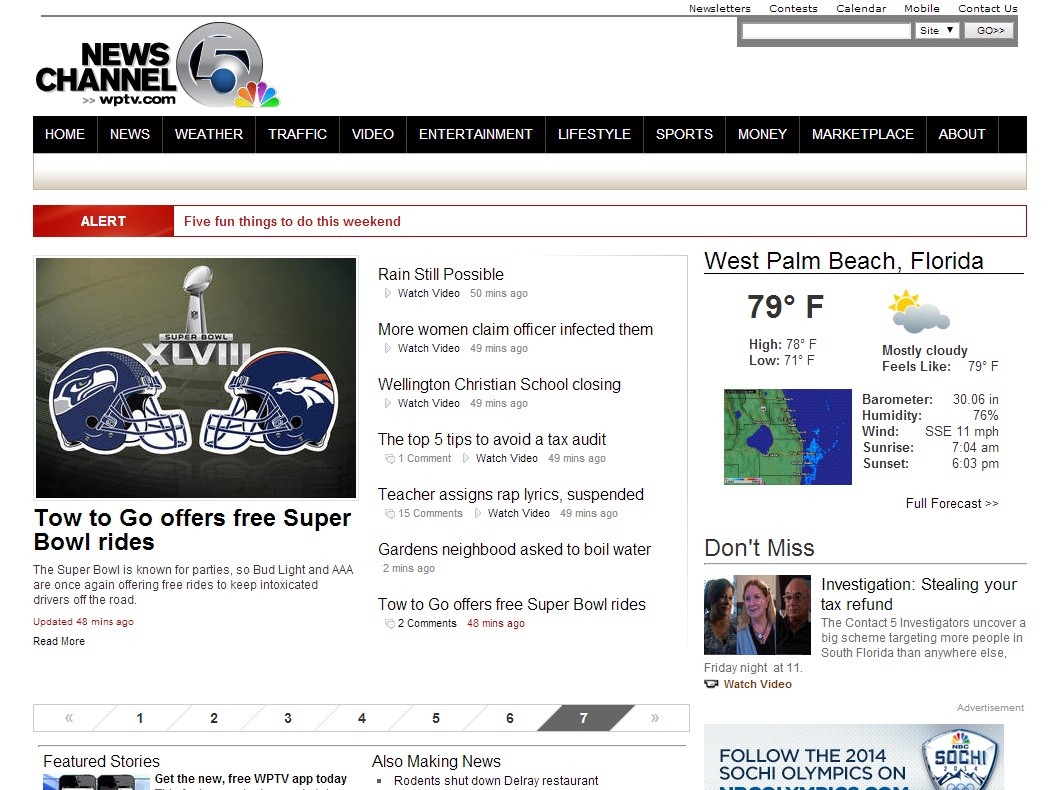The height and width of the screenshot is (790, 1052).
Task: Open the HOME menu item
Action: pyautogui.click(x=65, y=134)
